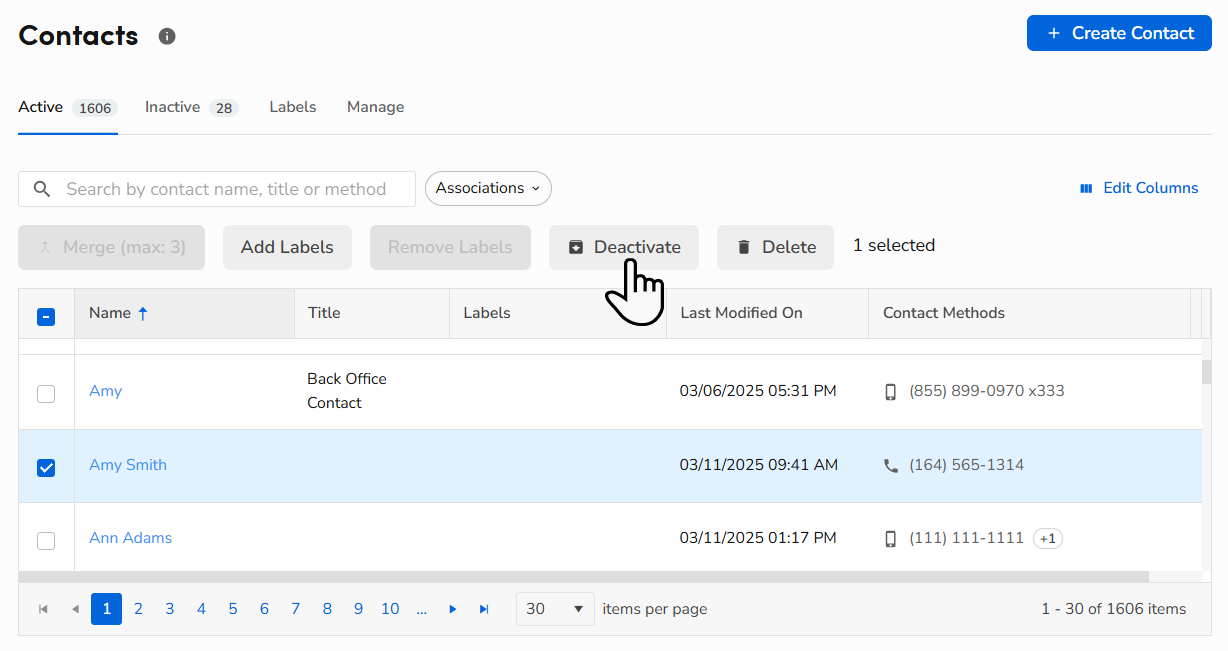Click the mobile phone icon beside Amy's number
Viewport: 1228px width, 651px height.
[889, 391]
